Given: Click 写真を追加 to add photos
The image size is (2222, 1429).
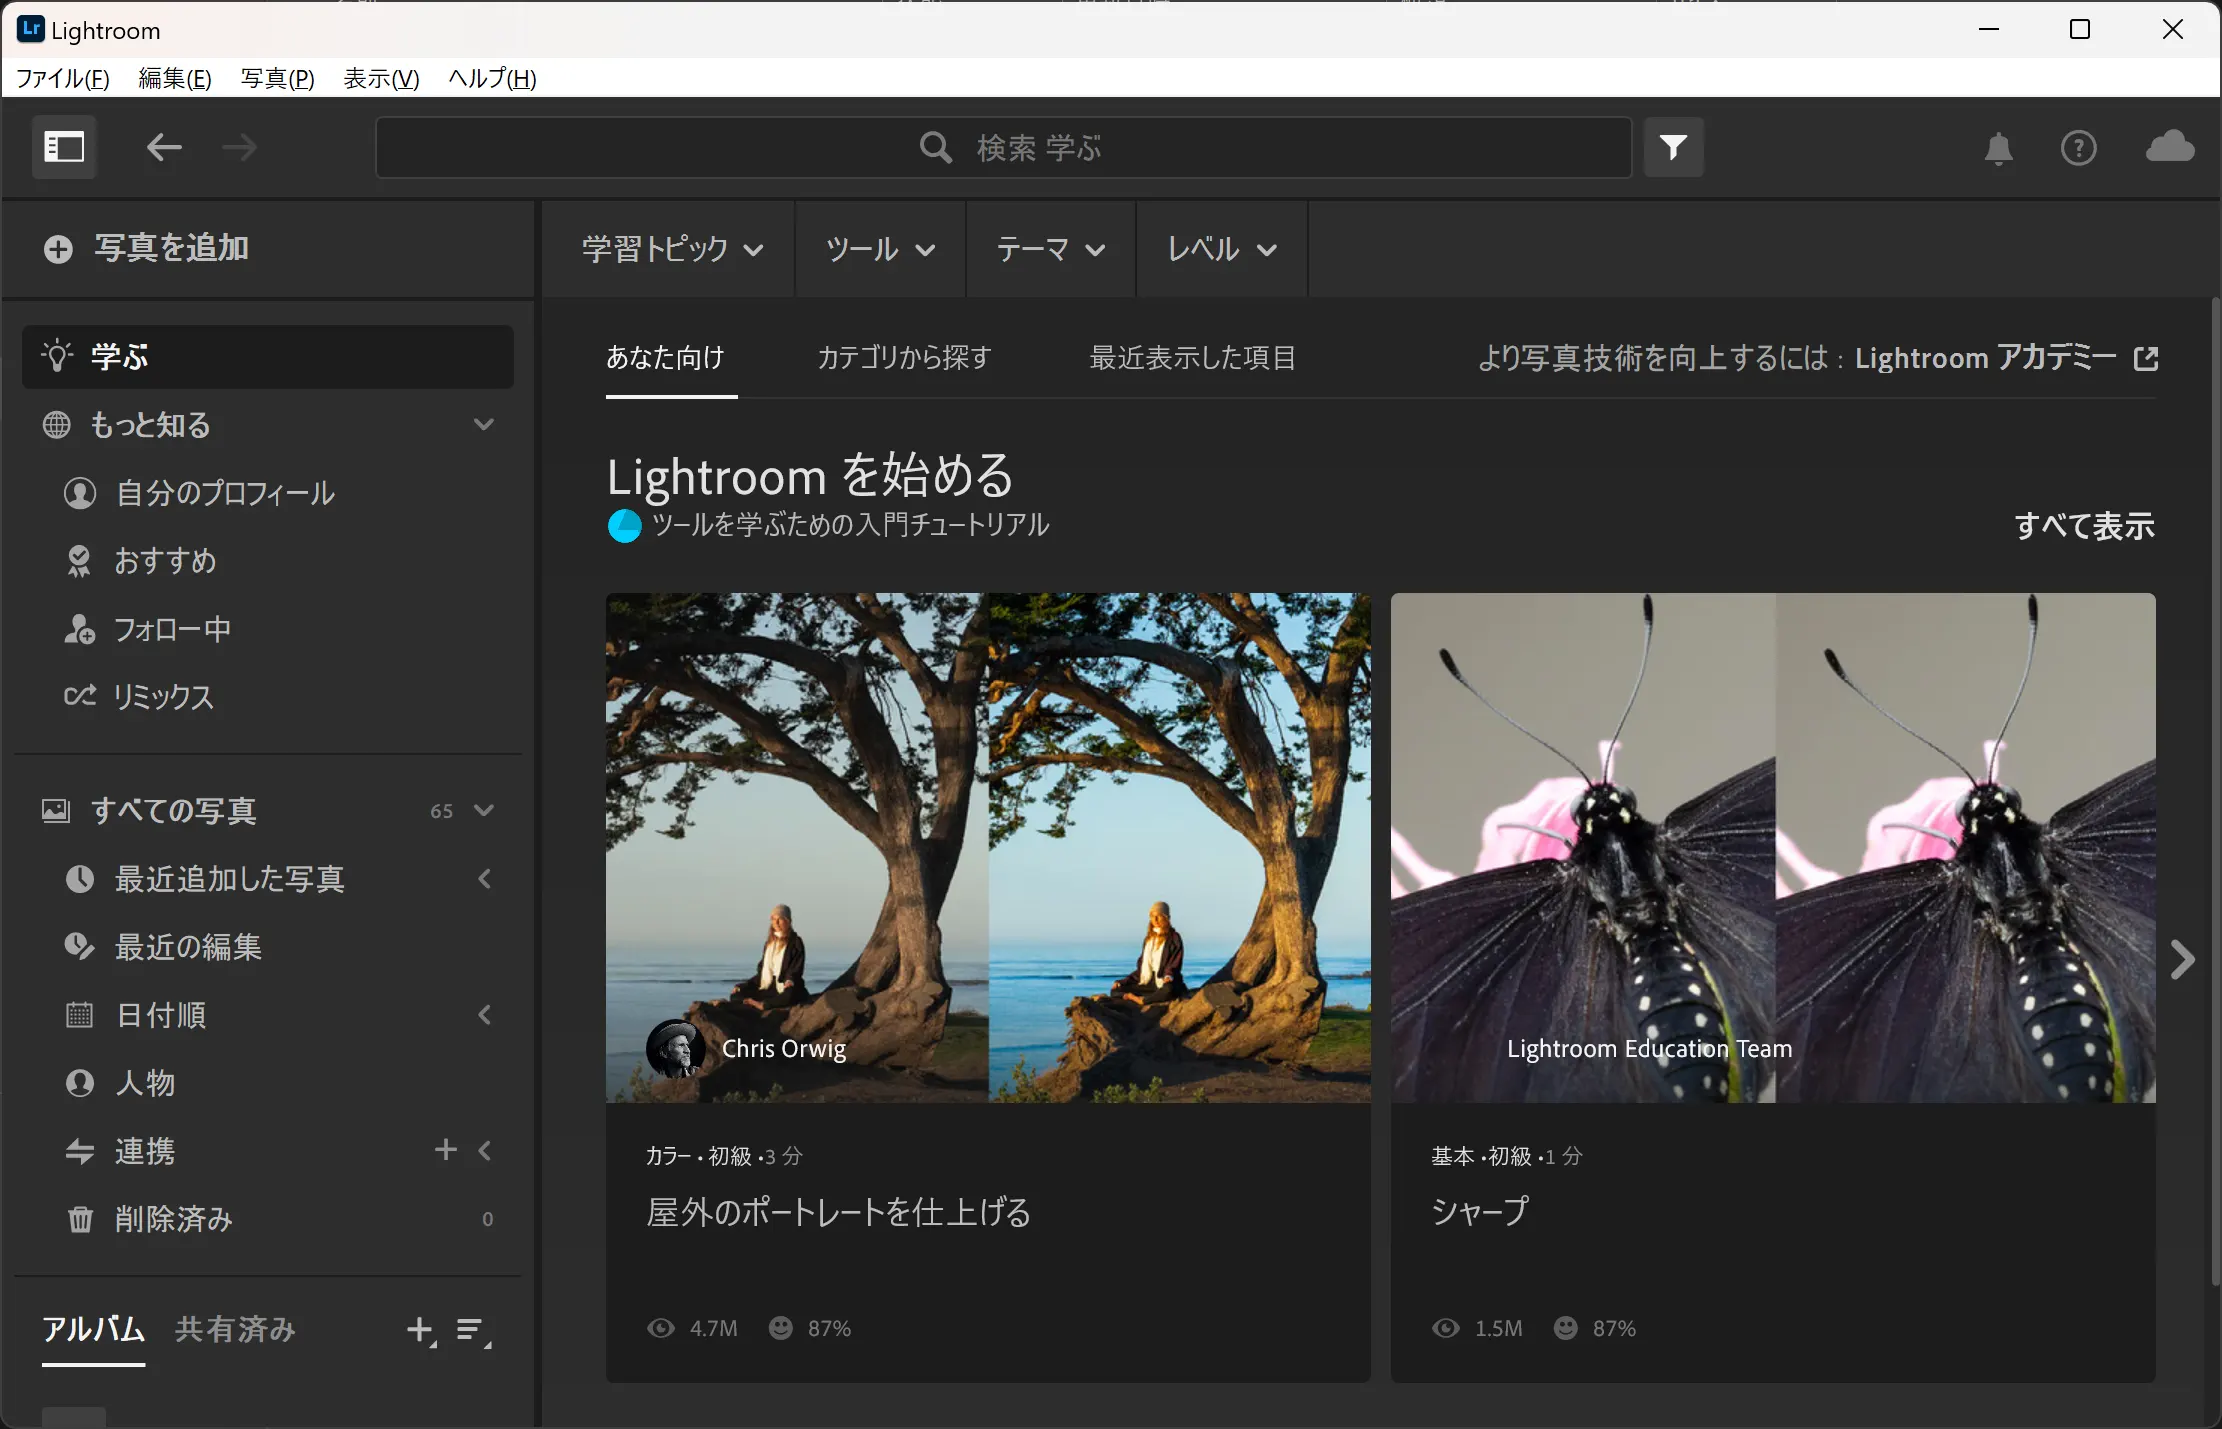Looking at the screenshot, I should click(x=146, y=248).
